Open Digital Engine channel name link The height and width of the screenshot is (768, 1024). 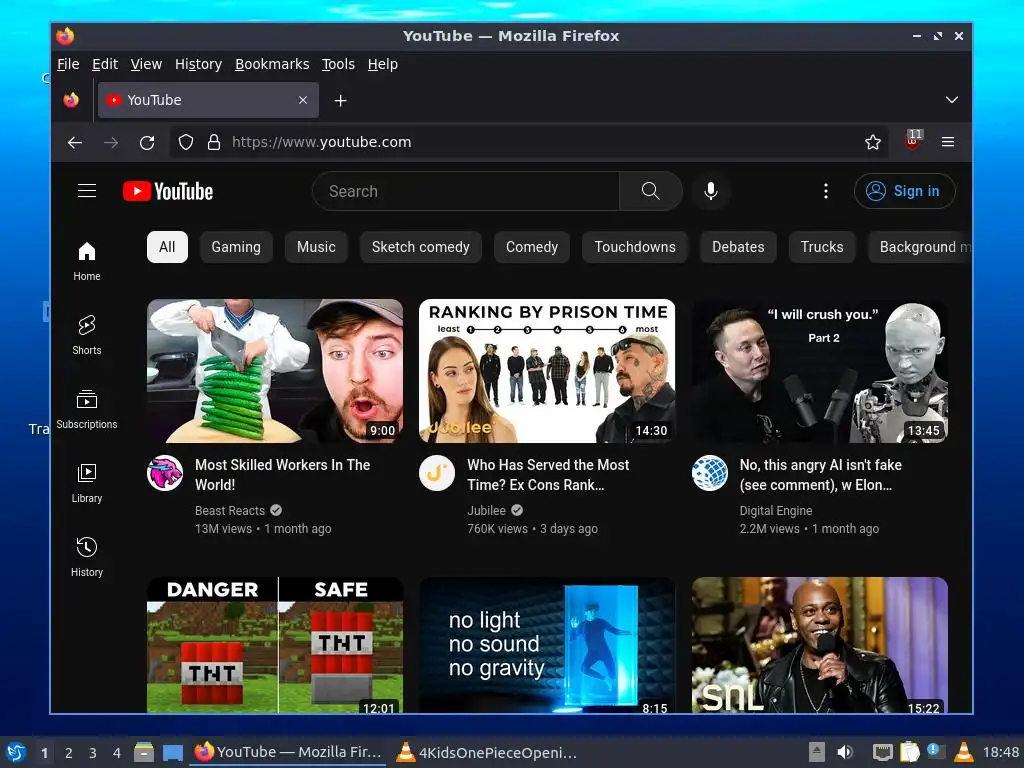[776, 511]
